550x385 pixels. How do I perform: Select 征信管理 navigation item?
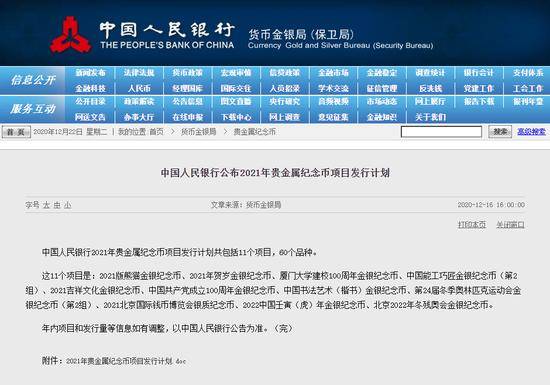tap(382, 88)
